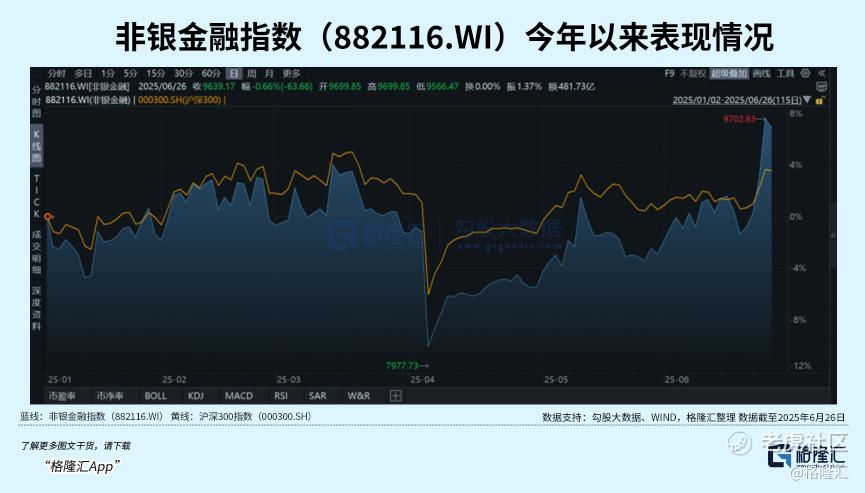The width and height of the screenshot is (865, 493).
Task: Toggle the 不复权 price adjustment option
Action: tap(692, 73)
